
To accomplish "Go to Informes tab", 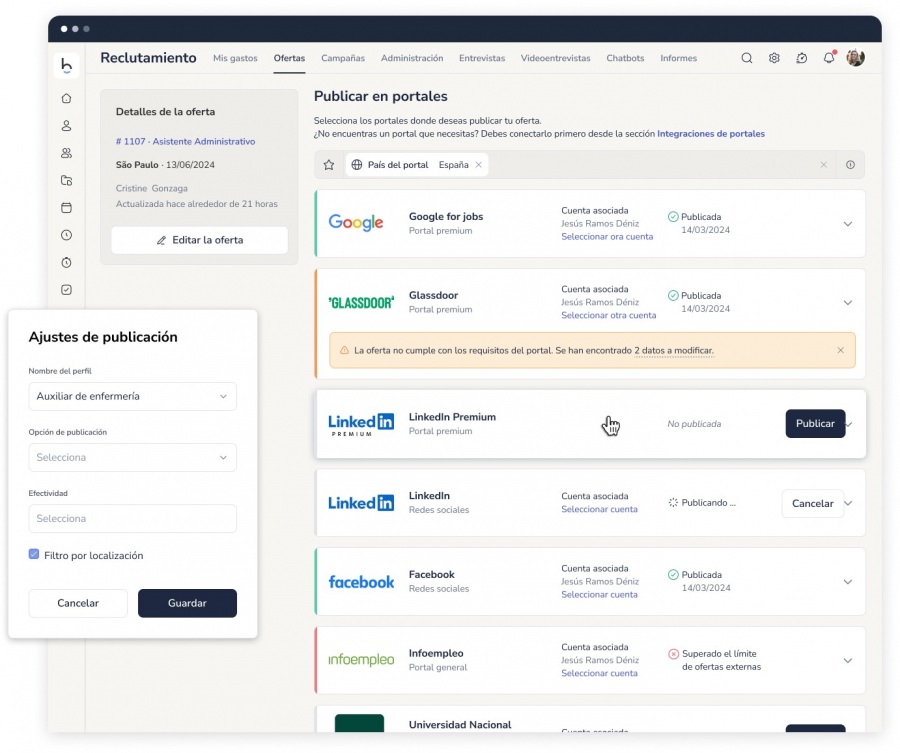I will coord(678,58).
